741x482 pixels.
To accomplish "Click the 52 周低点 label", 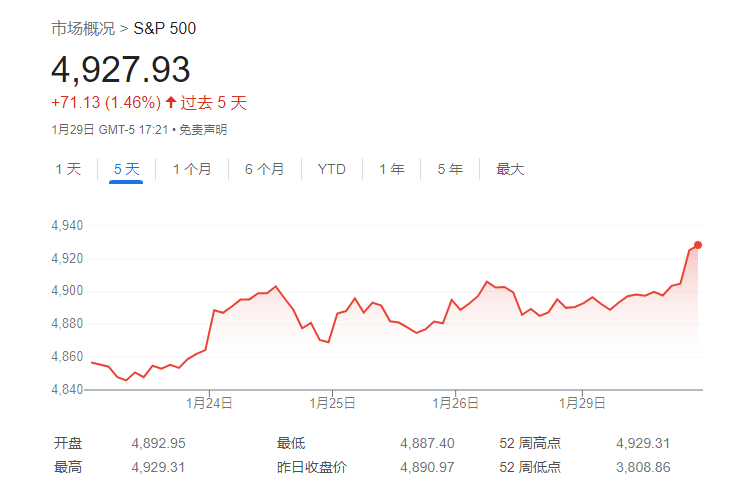I will [530, 467].
